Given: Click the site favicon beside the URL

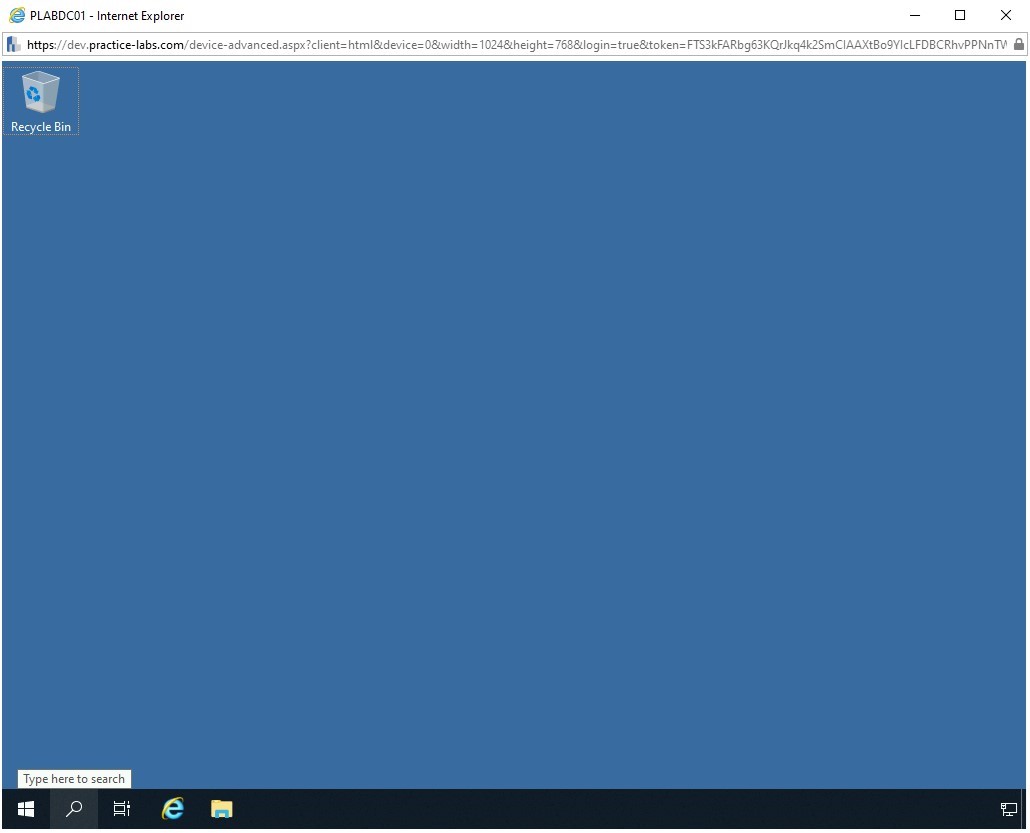Looking at the screenshot, I should (x=14, y=44).
